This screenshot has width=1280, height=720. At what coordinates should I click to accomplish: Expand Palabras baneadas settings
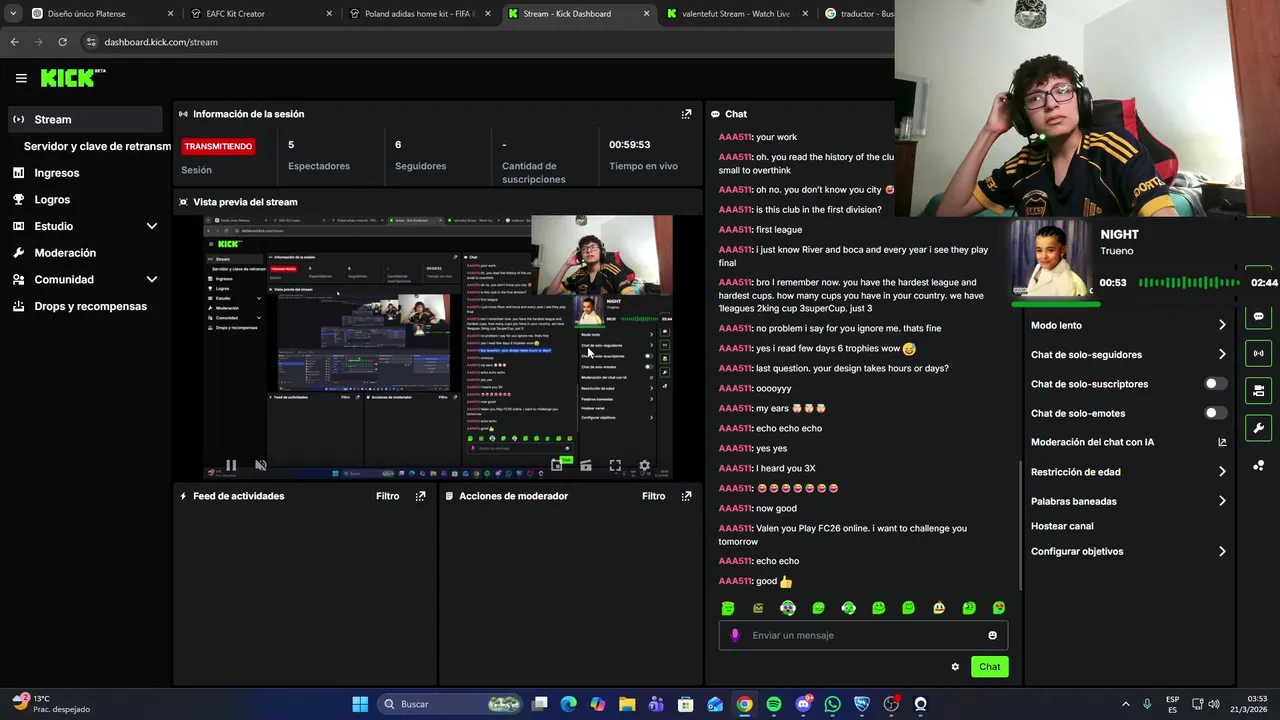1222,501
